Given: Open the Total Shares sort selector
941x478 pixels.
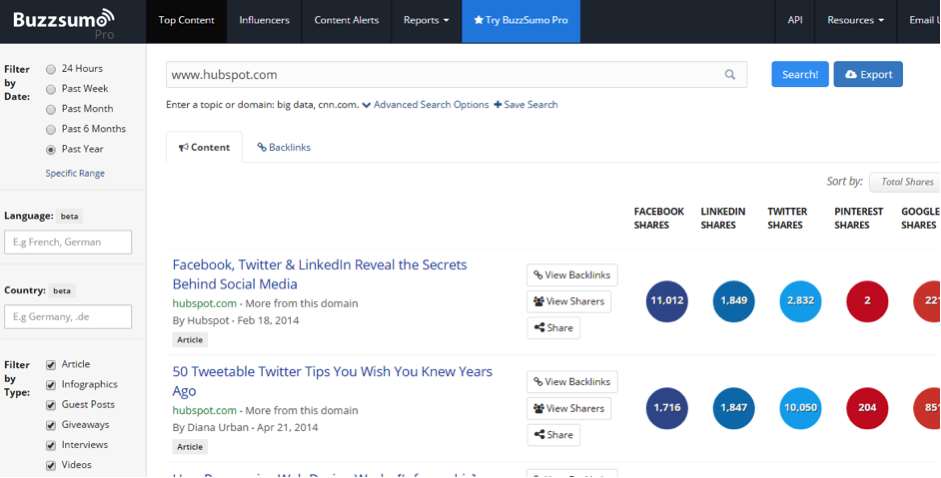Looking at the screenshot, I should point(904,182).
